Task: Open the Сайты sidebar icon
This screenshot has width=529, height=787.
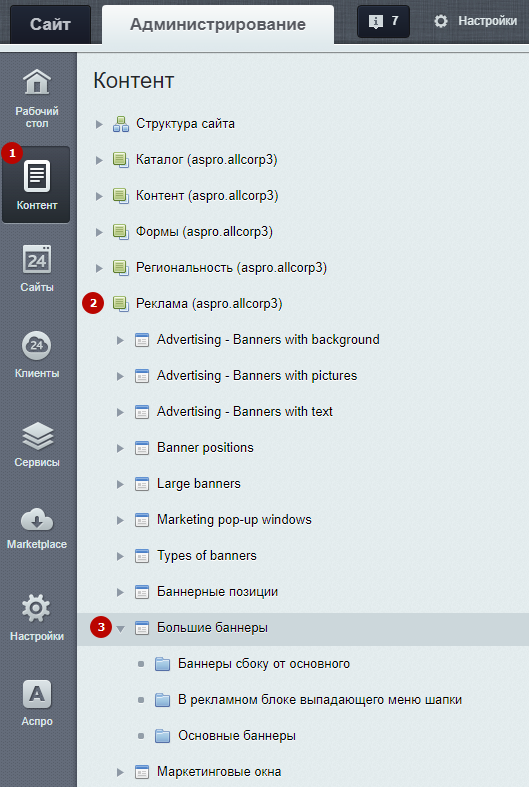Action: click(37, 259)
